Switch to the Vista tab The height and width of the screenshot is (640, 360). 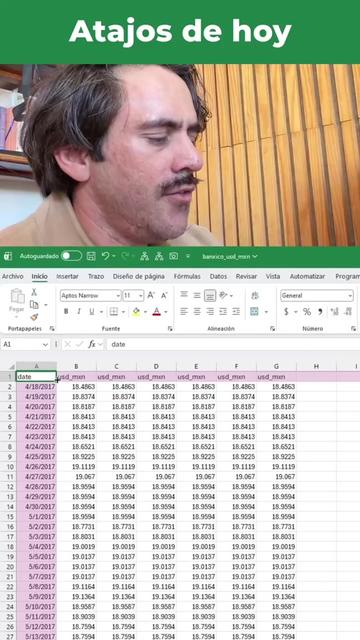coord(273,276)
